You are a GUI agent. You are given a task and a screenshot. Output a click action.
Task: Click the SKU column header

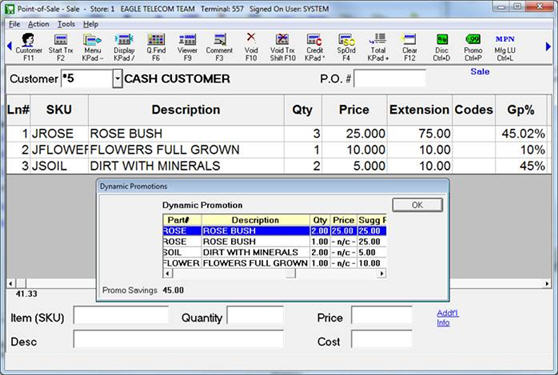point(59,110)
